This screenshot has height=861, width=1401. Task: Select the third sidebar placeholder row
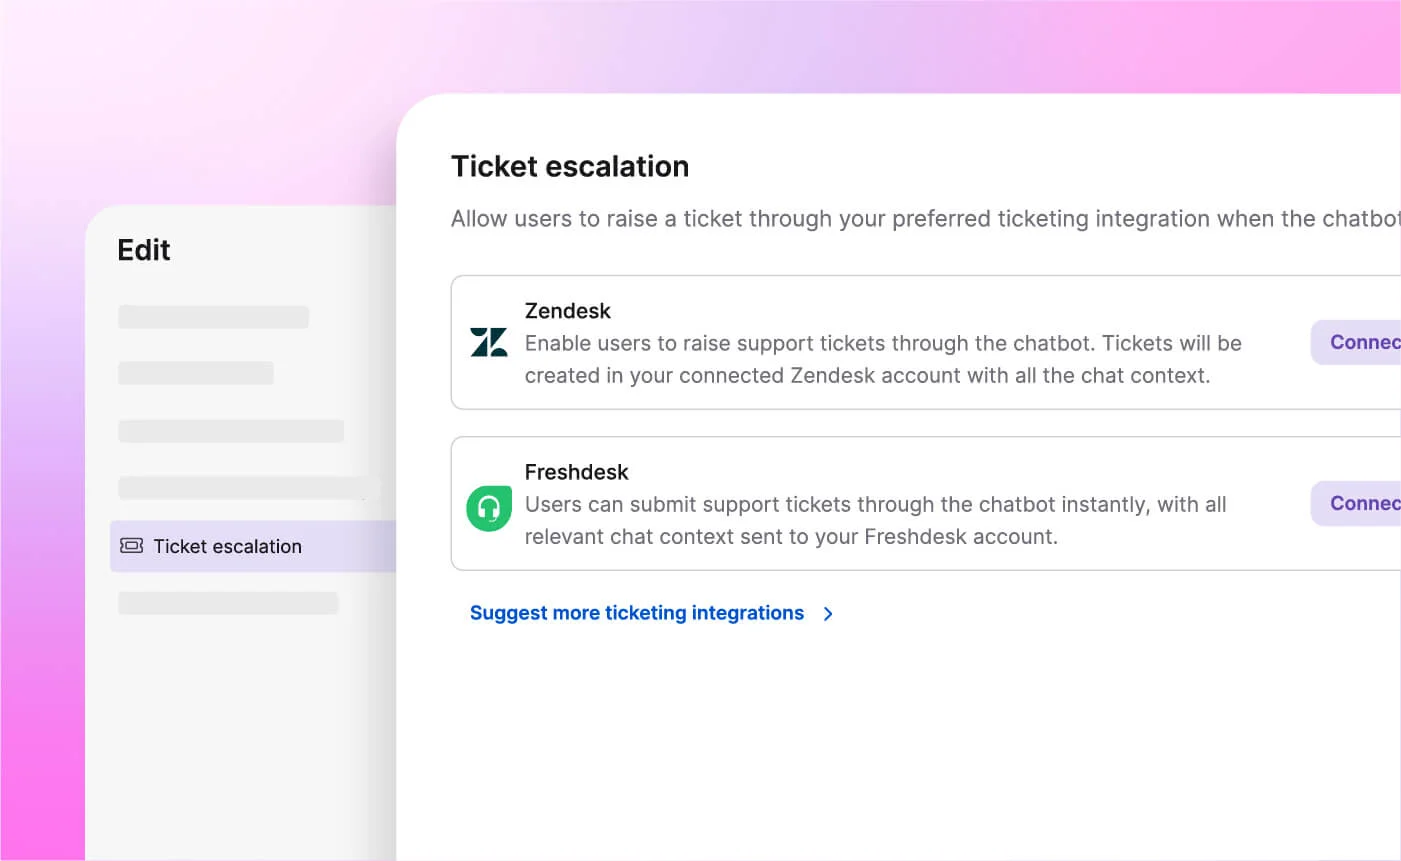(230, 430)
